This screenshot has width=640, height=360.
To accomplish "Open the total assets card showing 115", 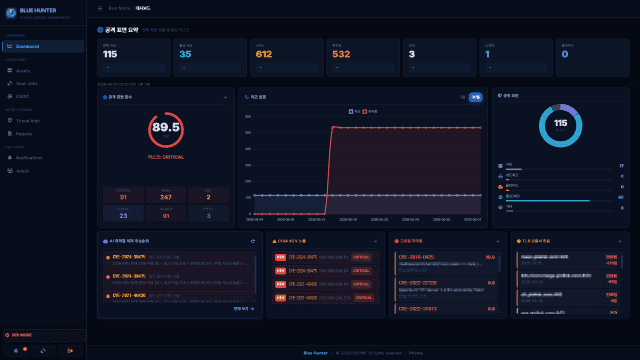I will tap(134, 58).
